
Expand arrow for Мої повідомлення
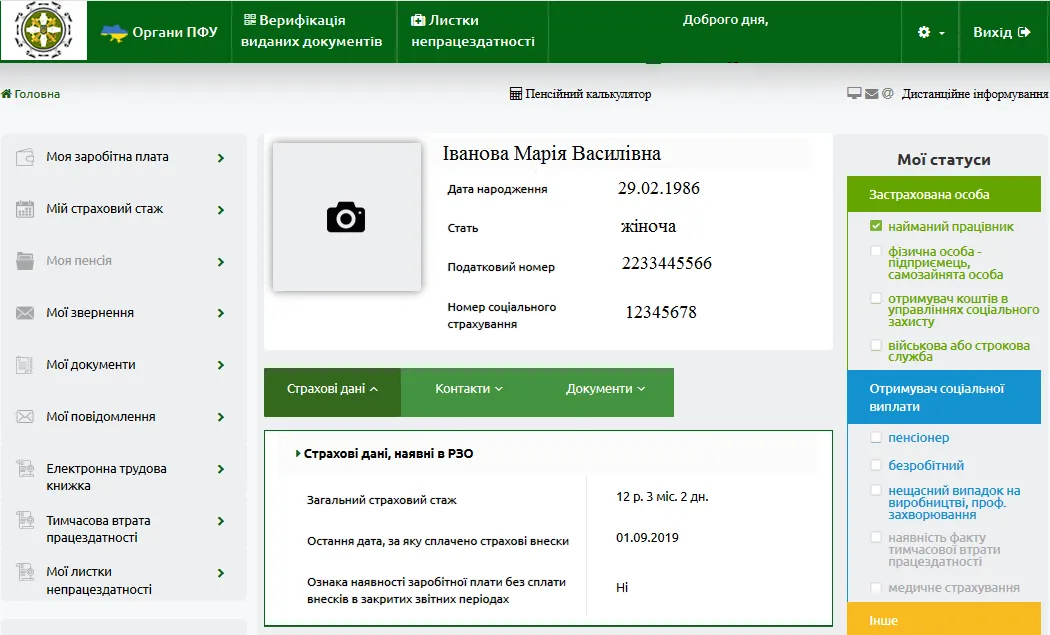pyautogui.click(x=221, y=417)
